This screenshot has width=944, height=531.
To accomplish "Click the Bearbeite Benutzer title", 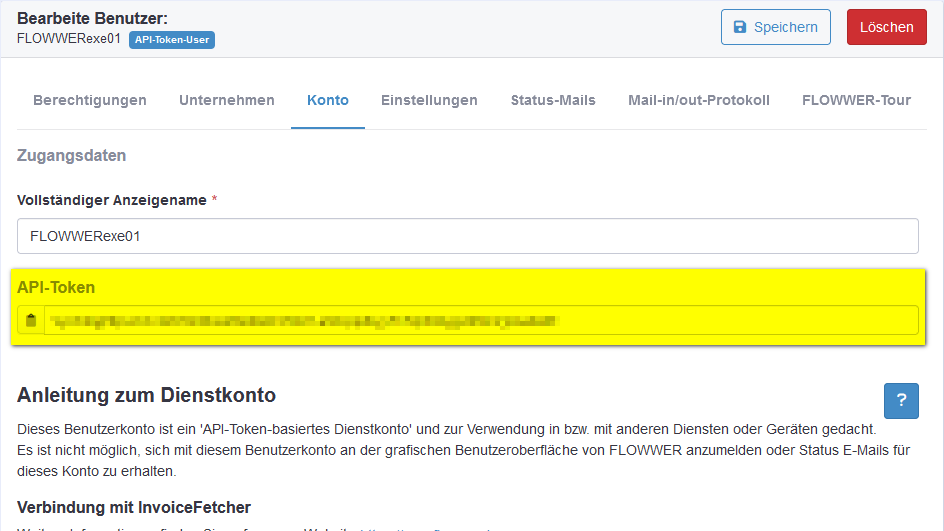I will coord(92,18).
